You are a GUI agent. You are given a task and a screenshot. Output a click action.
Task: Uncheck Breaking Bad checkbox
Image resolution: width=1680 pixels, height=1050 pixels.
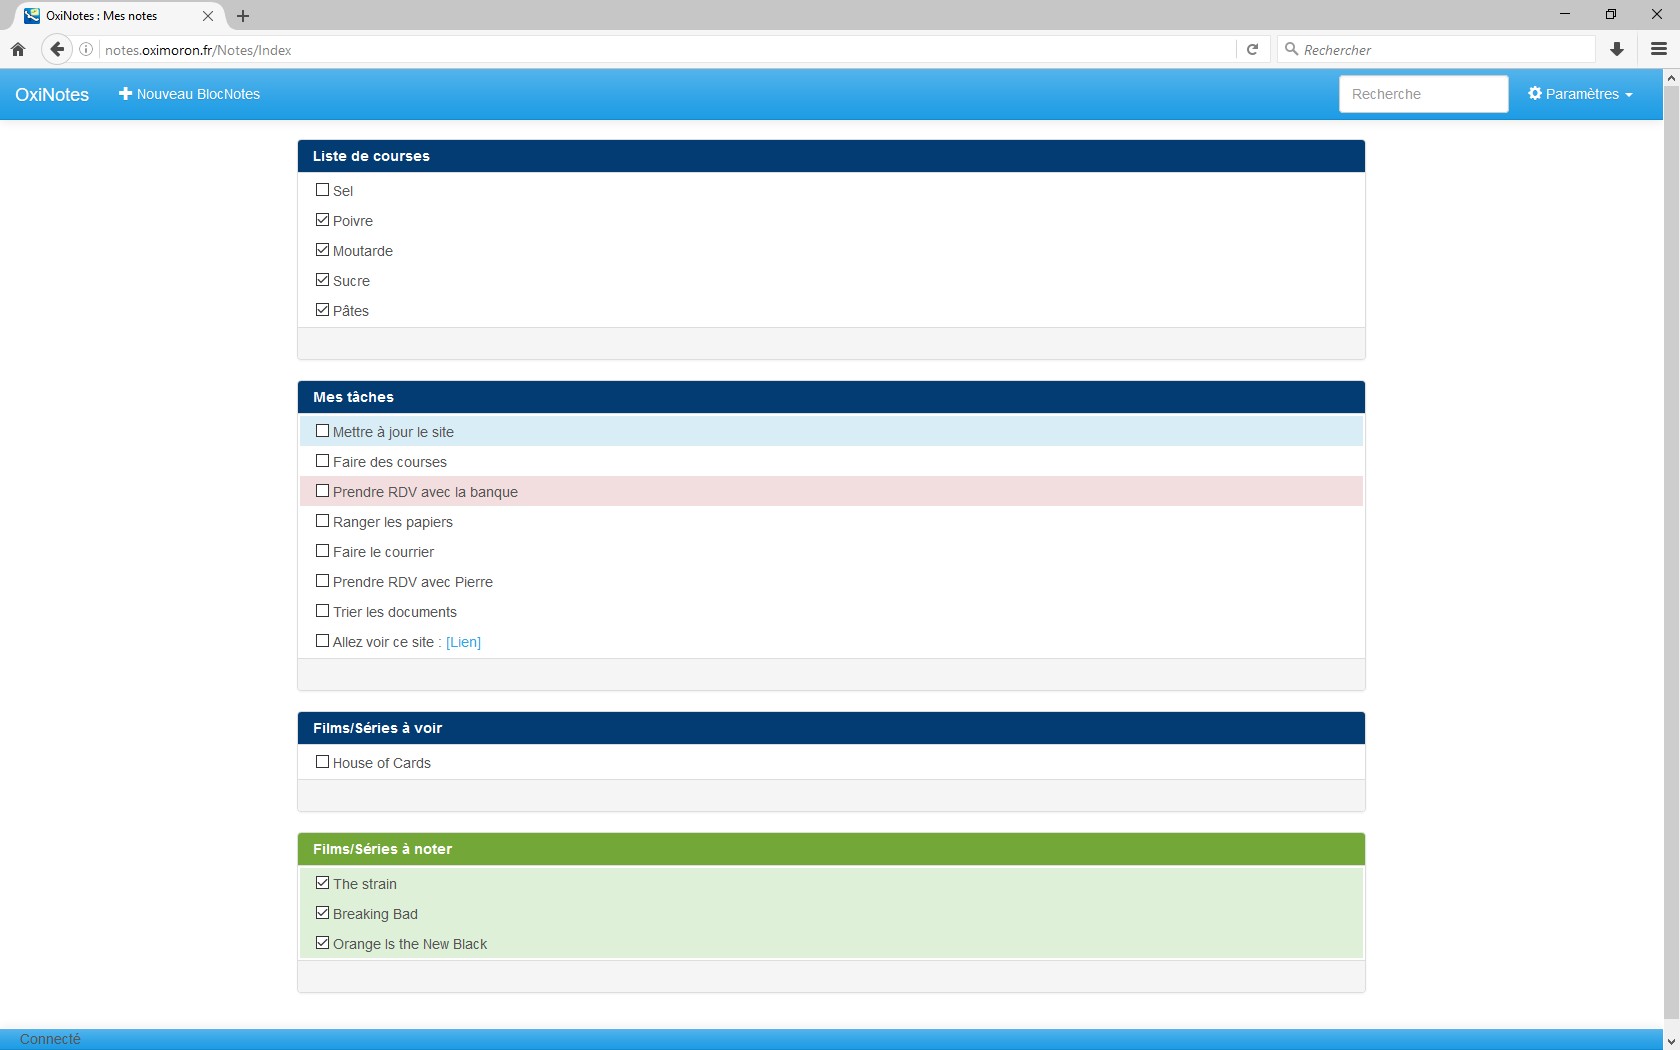[322, 913]
